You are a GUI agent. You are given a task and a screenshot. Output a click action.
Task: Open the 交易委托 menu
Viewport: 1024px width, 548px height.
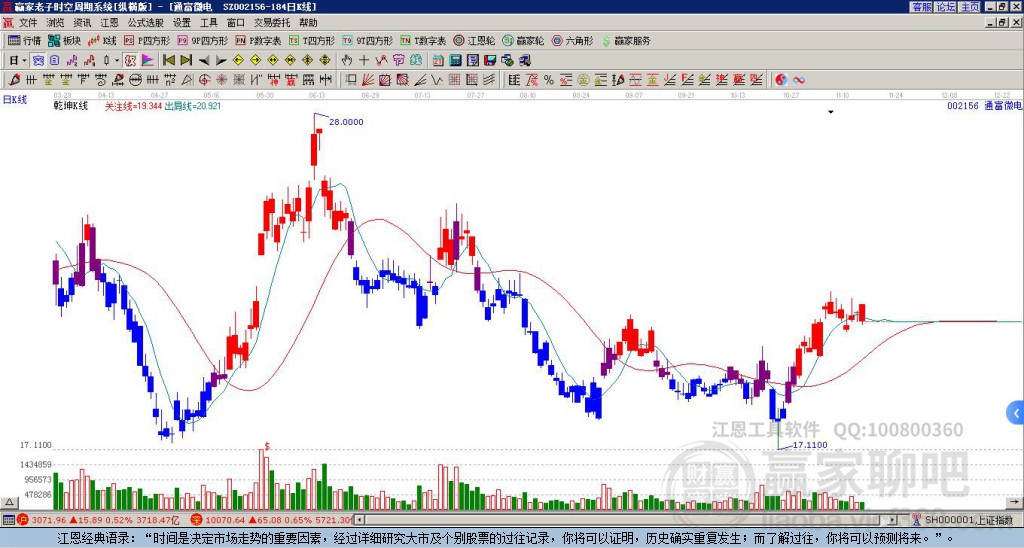point(272,23)
